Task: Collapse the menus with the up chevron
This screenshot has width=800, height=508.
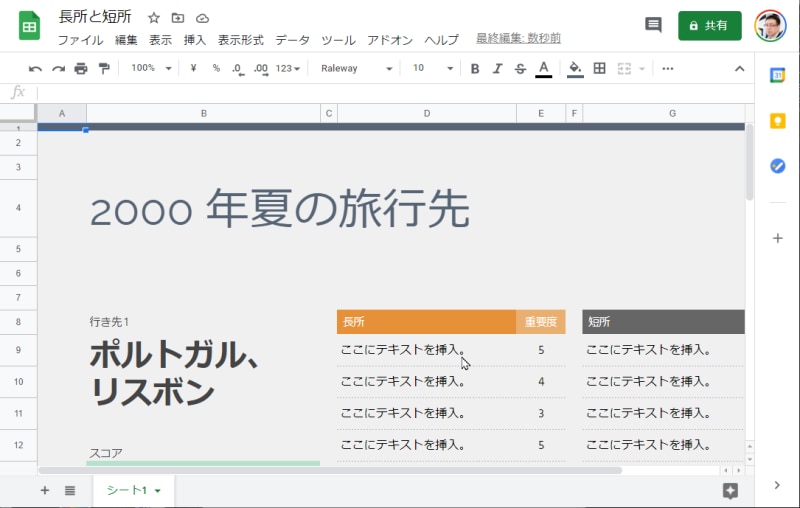Action: pyautogui.click(x=739, y=68)
